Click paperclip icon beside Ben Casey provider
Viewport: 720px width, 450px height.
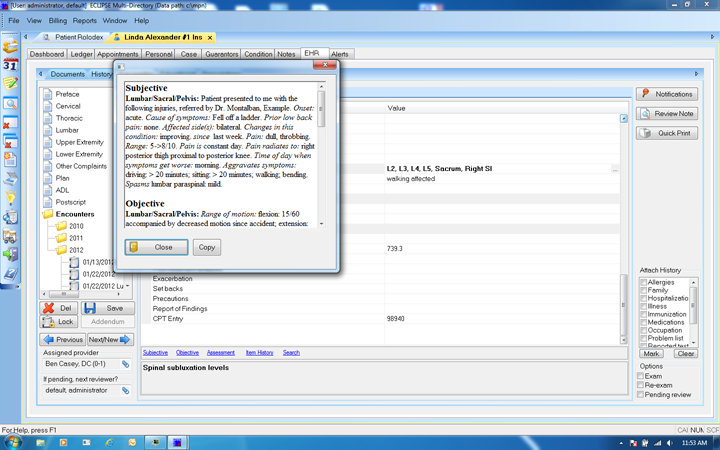[125, 364]
